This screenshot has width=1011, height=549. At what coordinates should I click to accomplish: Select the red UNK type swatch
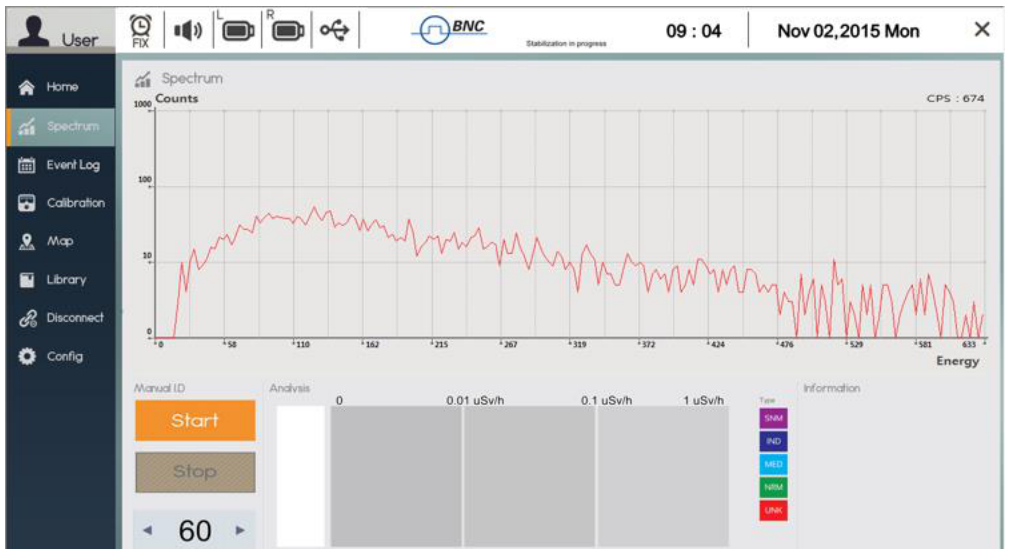coord(773,510)
